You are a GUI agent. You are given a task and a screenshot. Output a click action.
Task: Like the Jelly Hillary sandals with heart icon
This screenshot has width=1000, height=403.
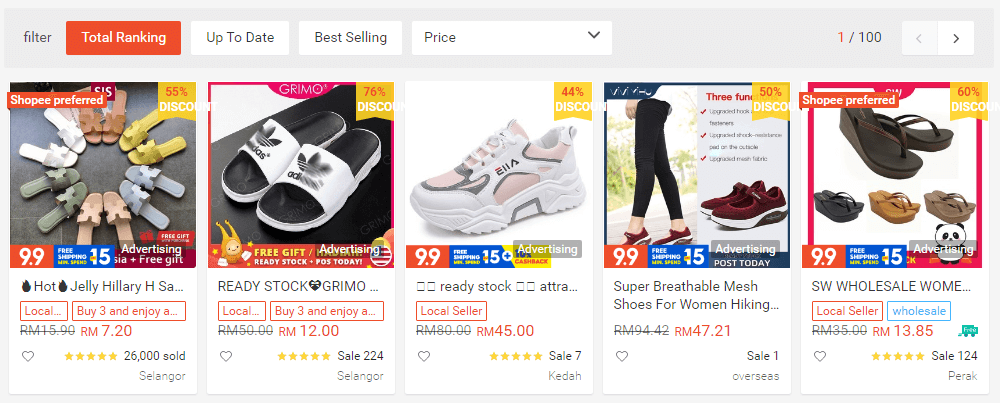(28, 356)
